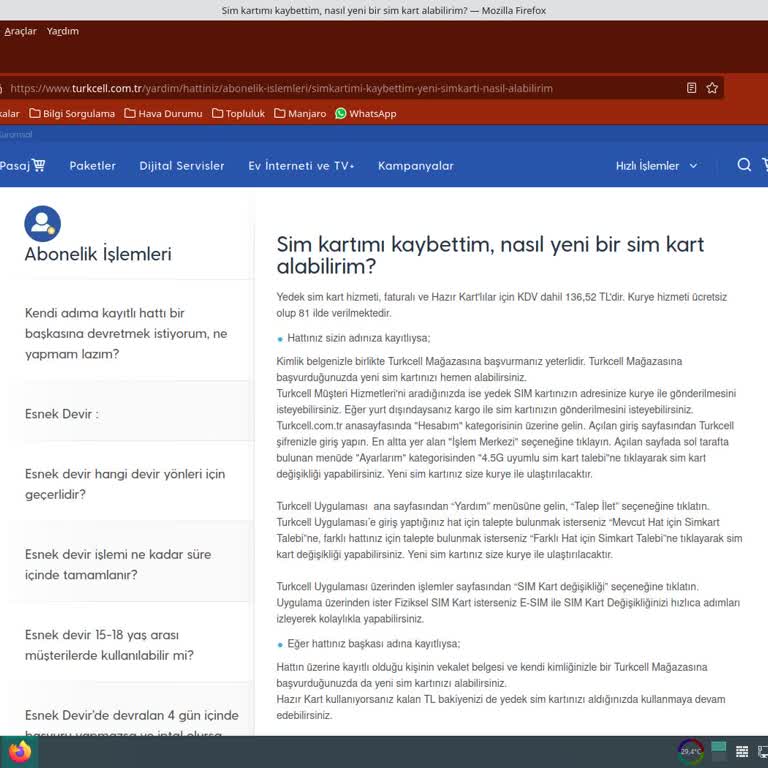Open the Abonelik İşlemleri heading link
The height and width of the screenshot is (768, 768).
pos(98,254)
